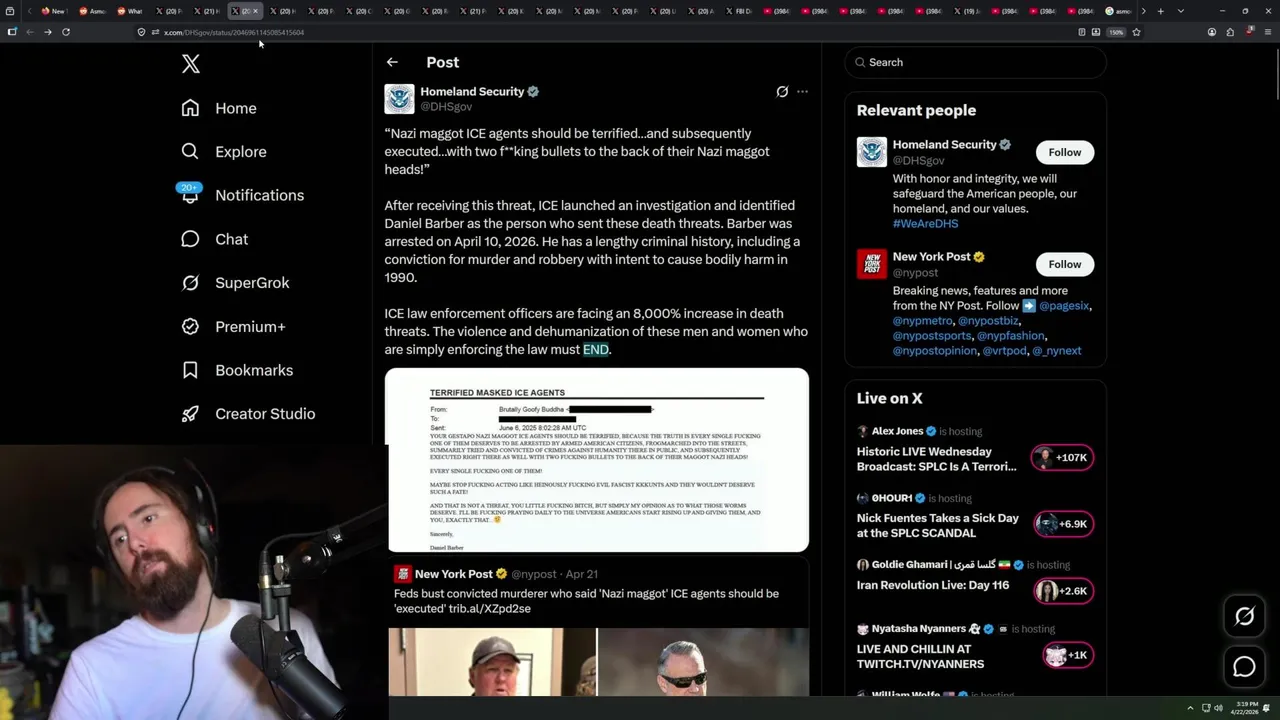
Task: Follow the Homeland Security account
Action: tap(1064, 152)
